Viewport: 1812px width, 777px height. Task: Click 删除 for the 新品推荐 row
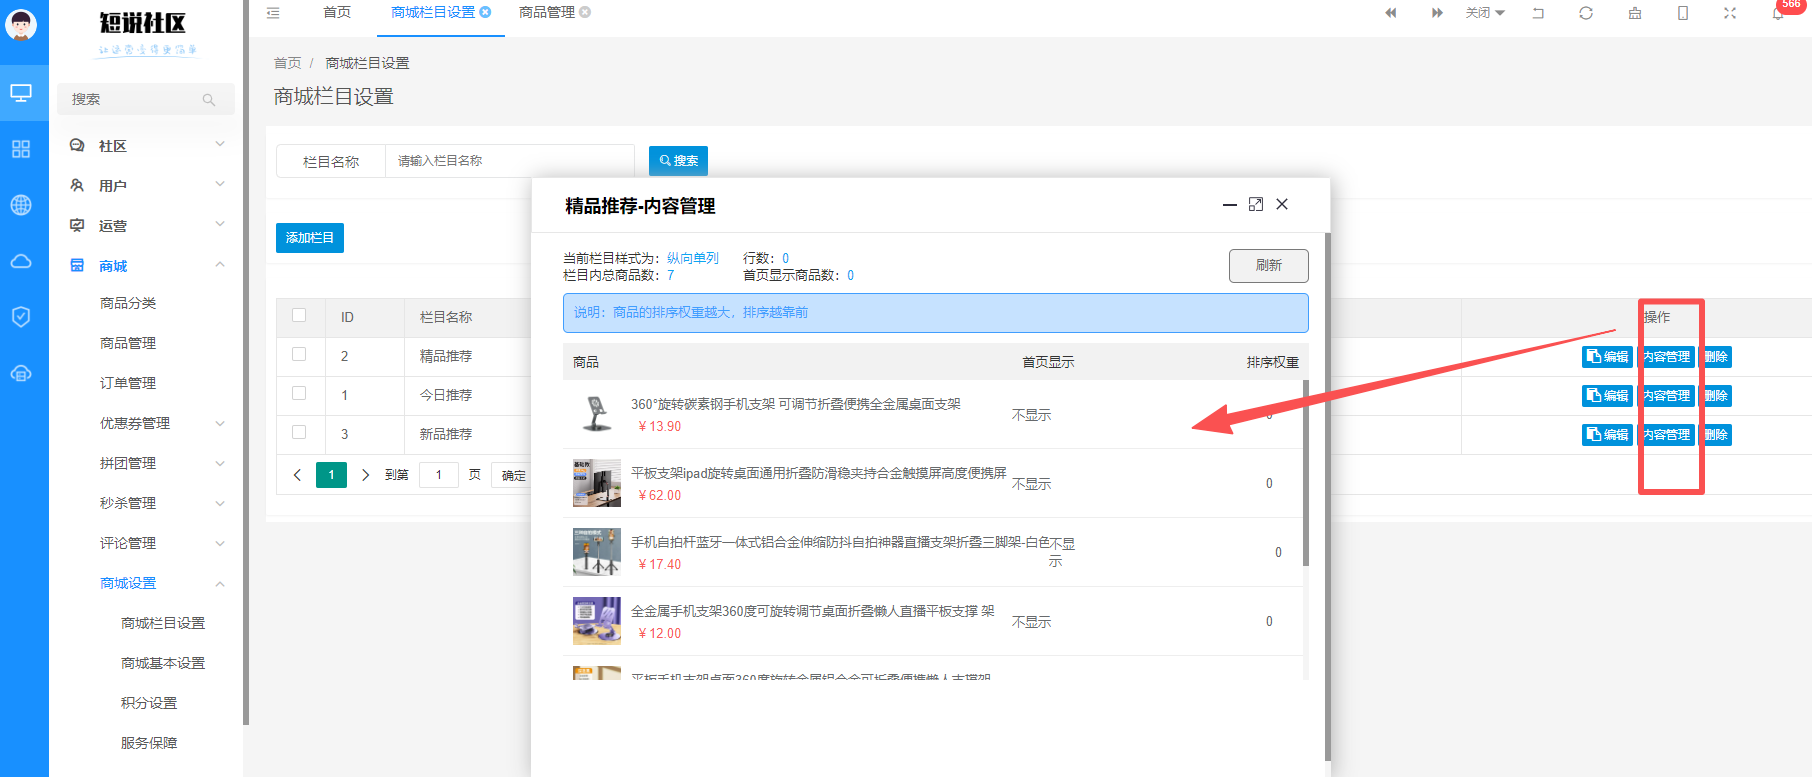tap(1716, 435)
